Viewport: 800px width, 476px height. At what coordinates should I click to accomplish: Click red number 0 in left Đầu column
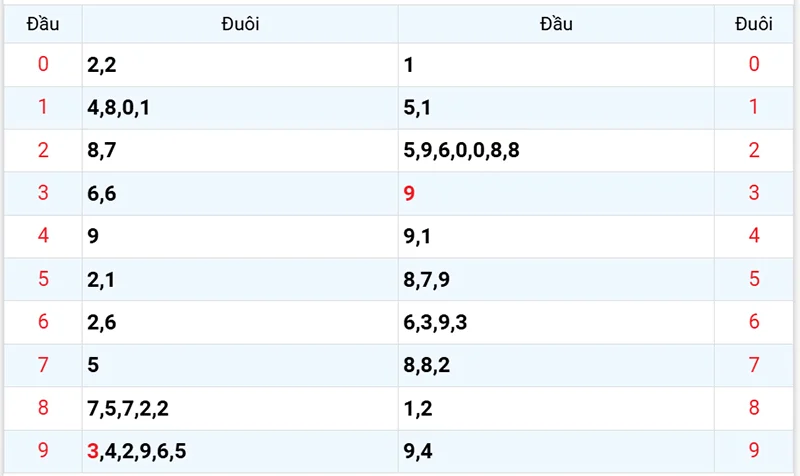coord(42,65)
